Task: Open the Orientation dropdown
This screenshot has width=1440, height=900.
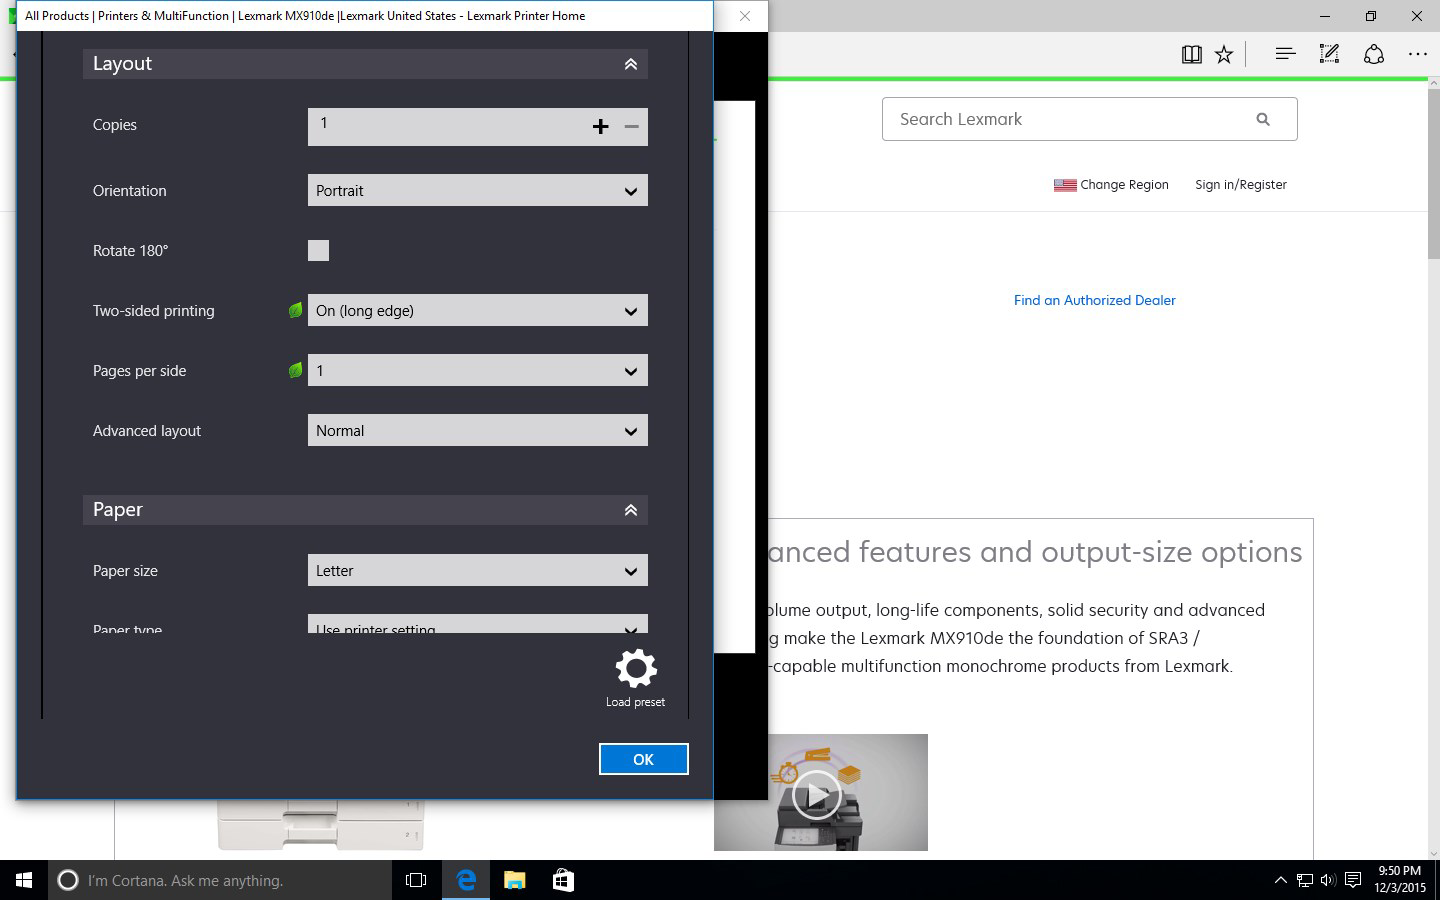Action: (477, 190)
